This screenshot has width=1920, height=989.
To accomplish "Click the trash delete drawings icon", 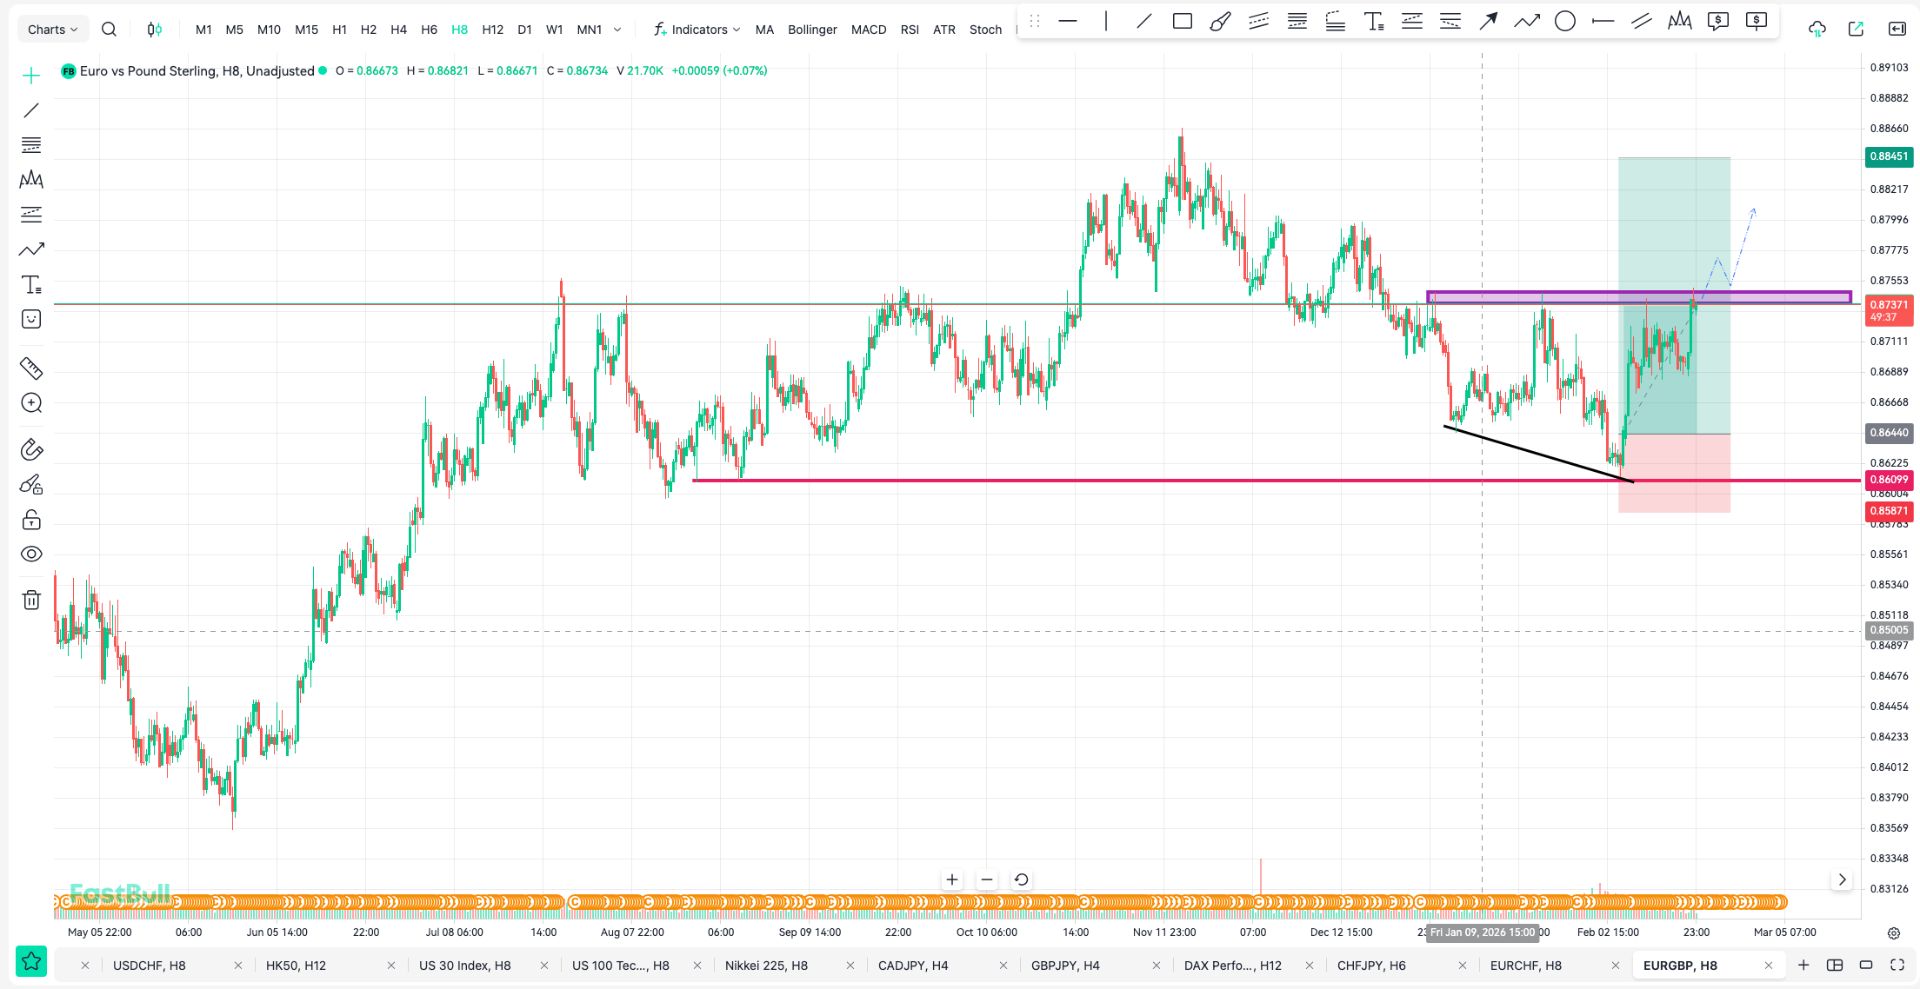I will pos(31,600).
